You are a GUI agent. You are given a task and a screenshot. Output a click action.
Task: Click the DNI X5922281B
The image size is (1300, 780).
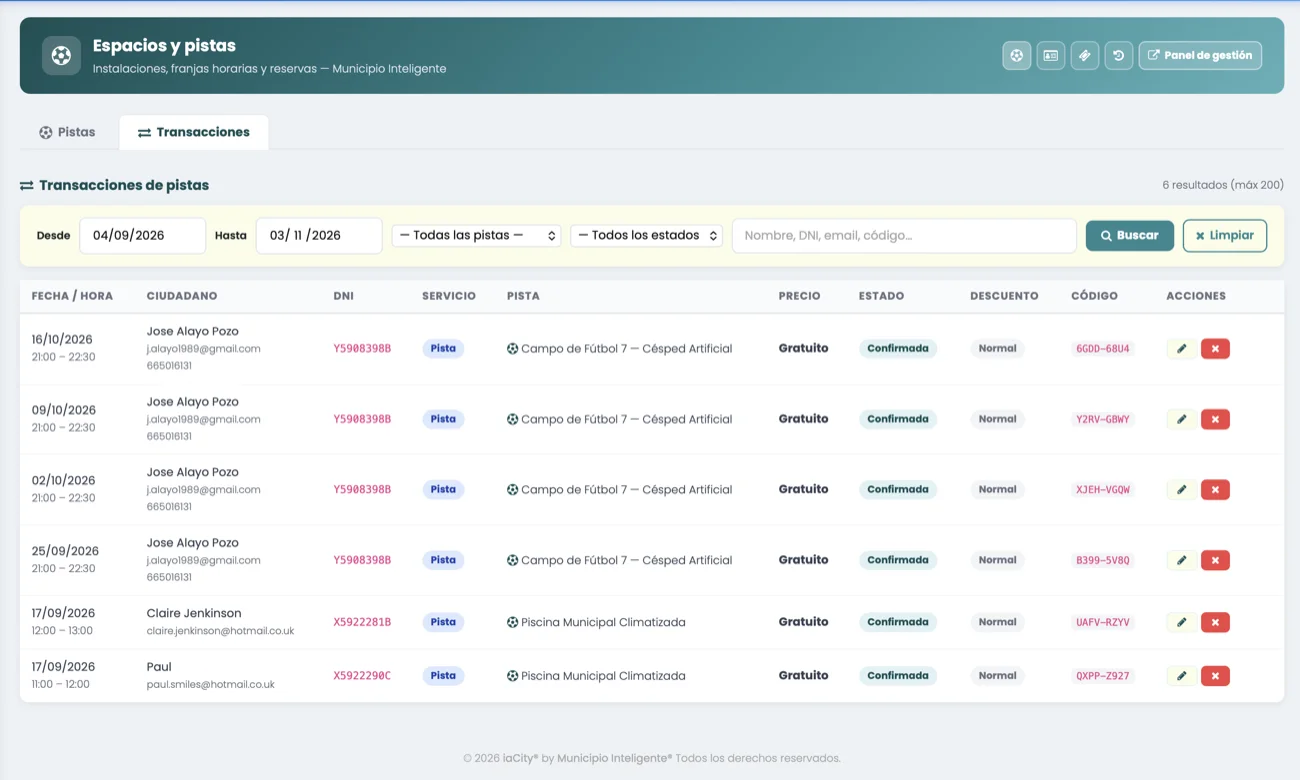click(x=362, y=622)
